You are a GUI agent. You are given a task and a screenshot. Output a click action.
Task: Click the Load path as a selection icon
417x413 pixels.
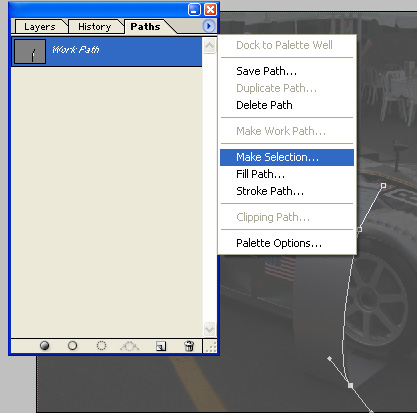101,346
